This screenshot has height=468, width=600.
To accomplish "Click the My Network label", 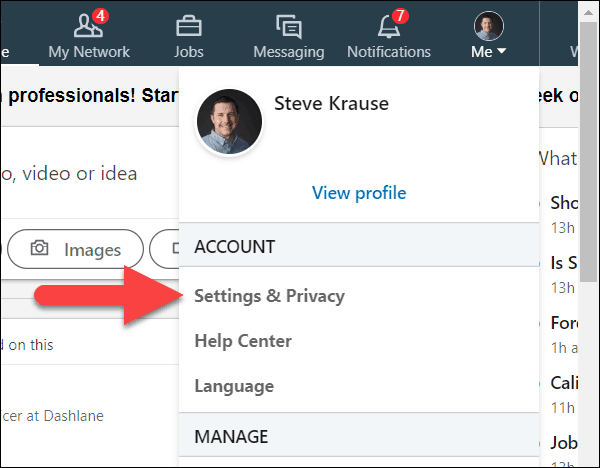I will pos(89,52).
